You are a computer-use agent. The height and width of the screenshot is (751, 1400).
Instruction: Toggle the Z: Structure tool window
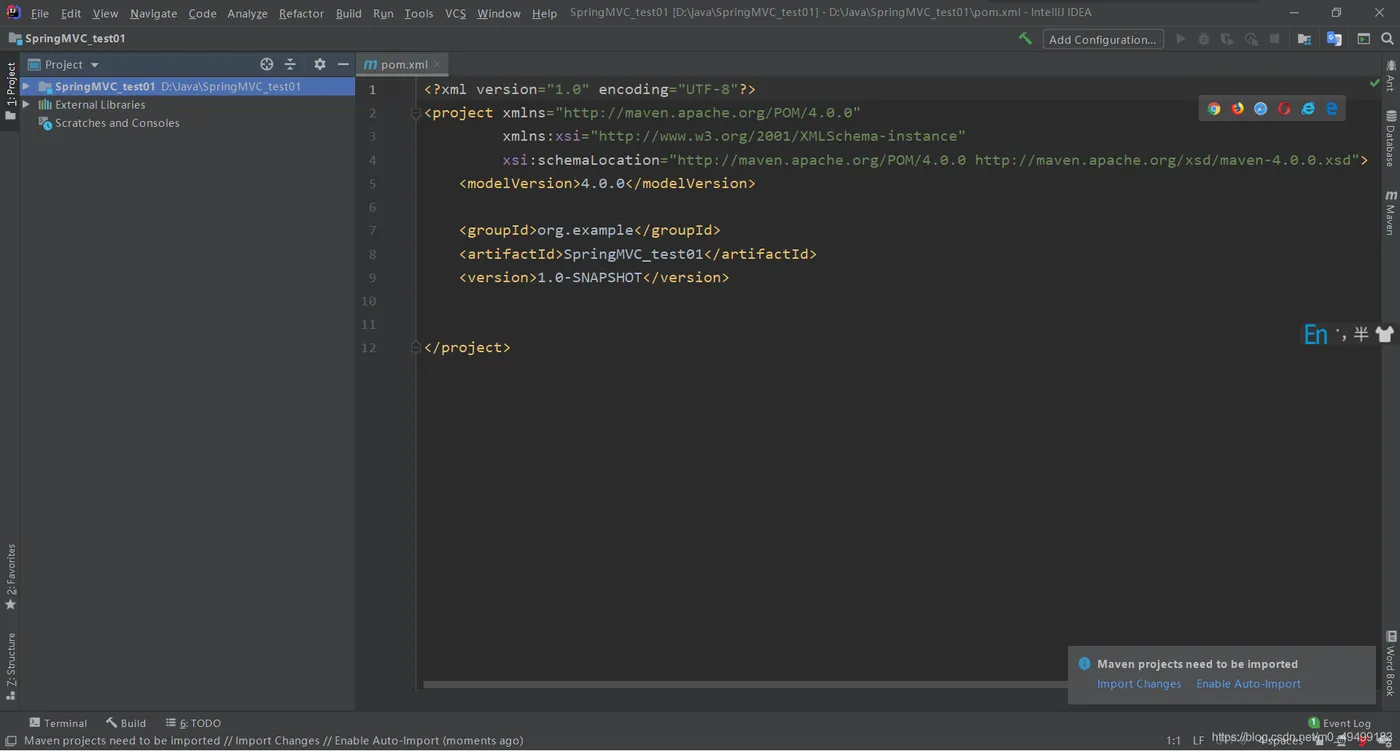[11, 666]
